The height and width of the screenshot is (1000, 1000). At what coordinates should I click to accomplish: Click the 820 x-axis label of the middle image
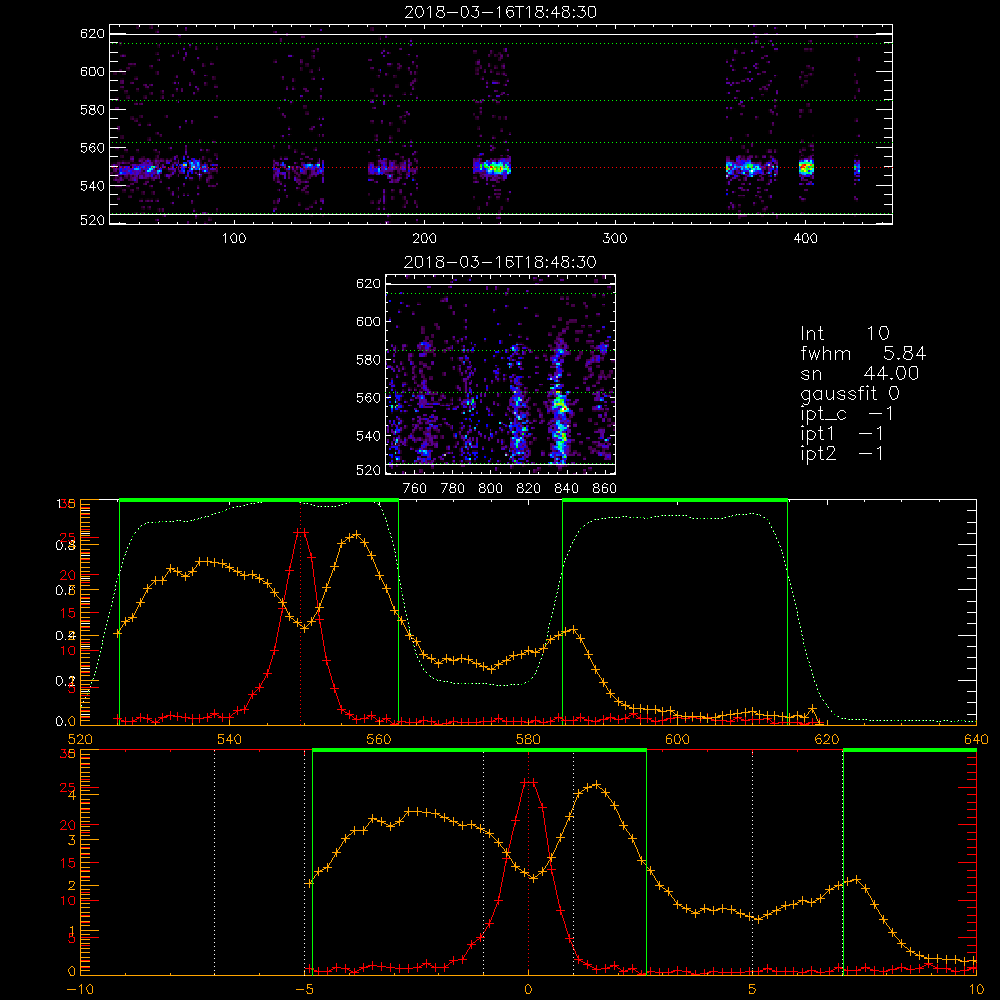[529, 489]
